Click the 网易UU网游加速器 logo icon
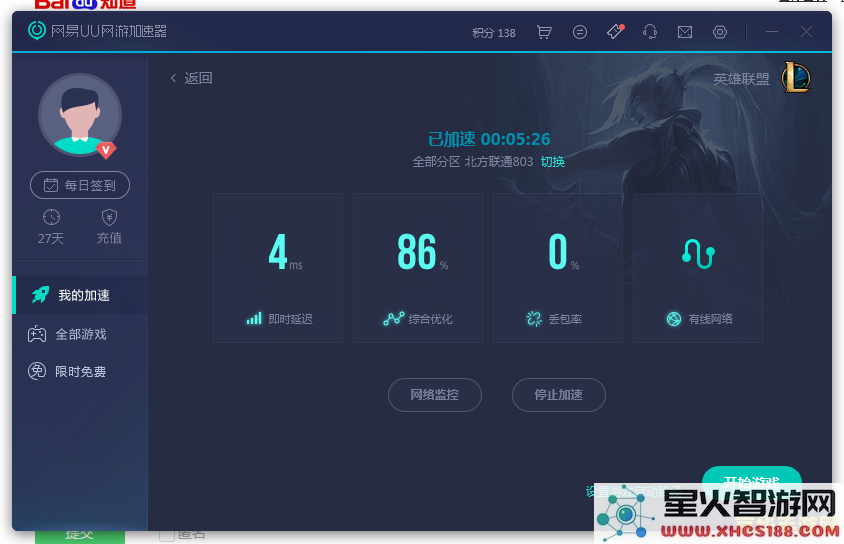The width and height of the screenshot is (844, 544). click(37, 31)
